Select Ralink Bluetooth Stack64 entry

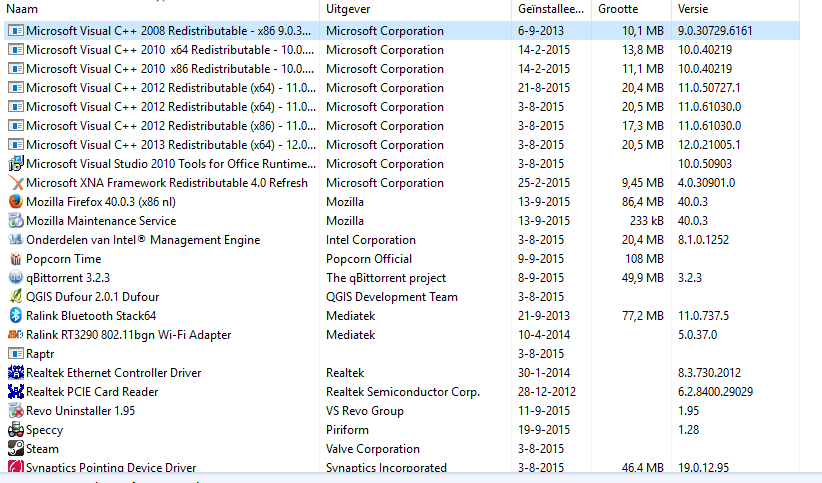point(91,316)
